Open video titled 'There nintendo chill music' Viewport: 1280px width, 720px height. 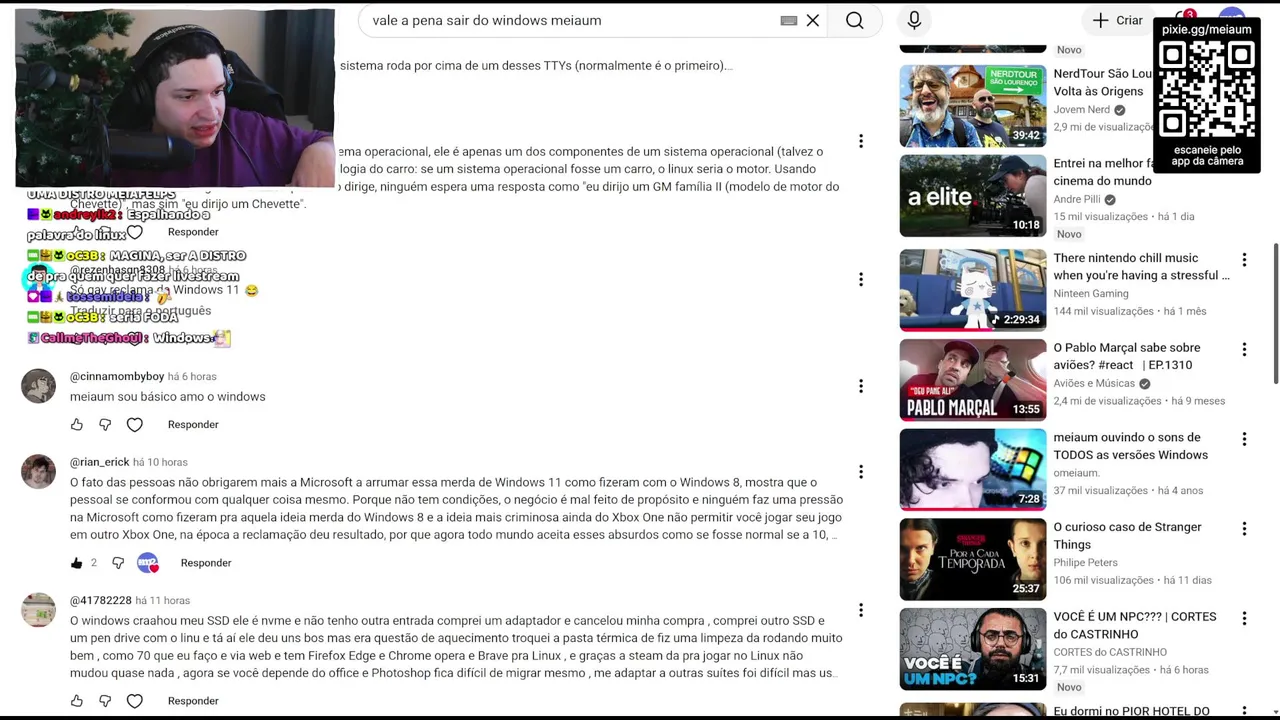(x=1141, y=267)
